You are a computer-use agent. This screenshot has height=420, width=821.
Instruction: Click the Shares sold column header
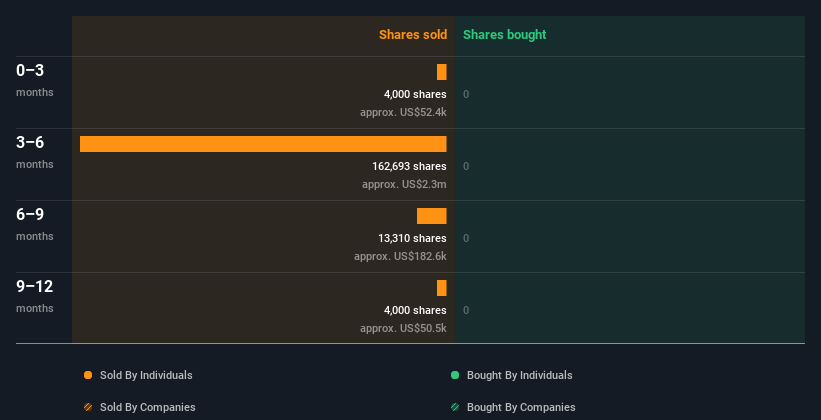pos(413,35)
